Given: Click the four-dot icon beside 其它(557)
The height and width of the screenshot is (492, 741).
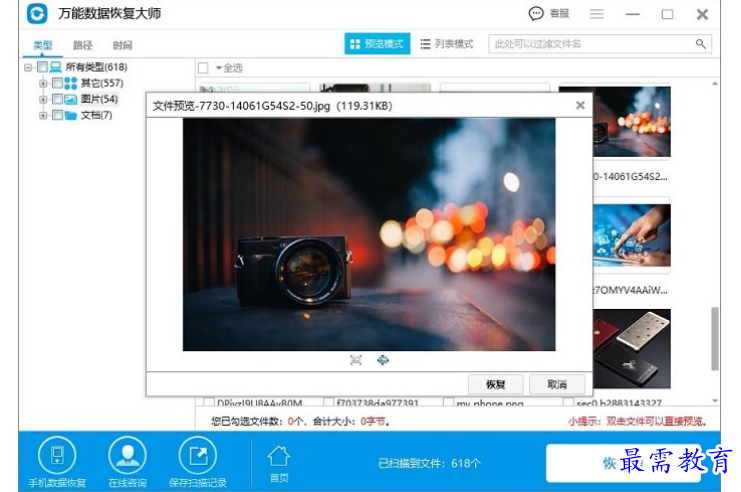Looking at the screenshot, I should [70, 83].
